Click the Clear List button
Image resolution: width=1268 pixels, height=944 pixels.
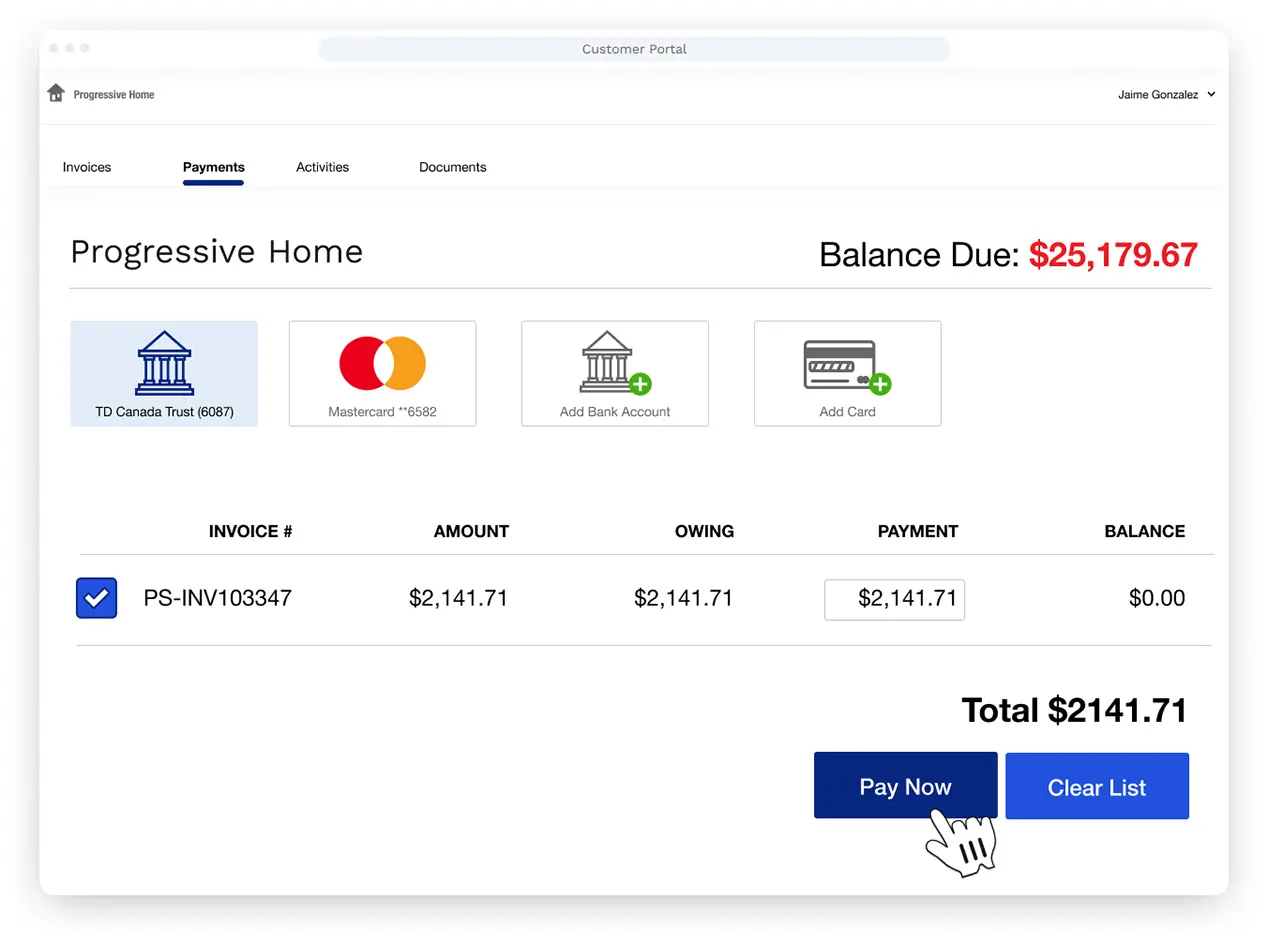[x=1097, y=786]
